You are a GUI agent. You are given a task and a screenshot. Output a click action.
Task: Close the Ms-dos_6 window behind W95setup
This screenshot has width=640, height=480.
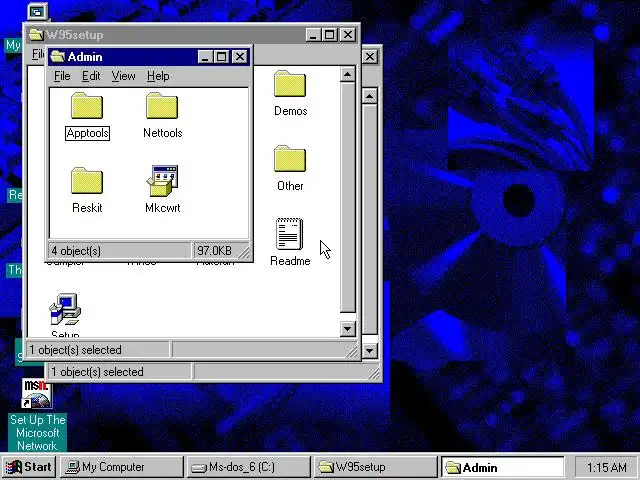370,57
